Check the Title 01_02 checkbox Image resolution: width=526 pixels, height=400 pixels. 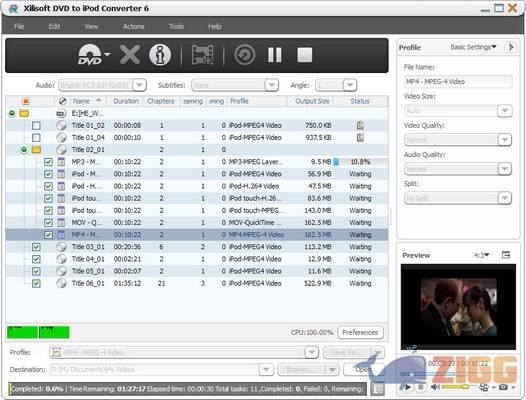pos(36,126)
